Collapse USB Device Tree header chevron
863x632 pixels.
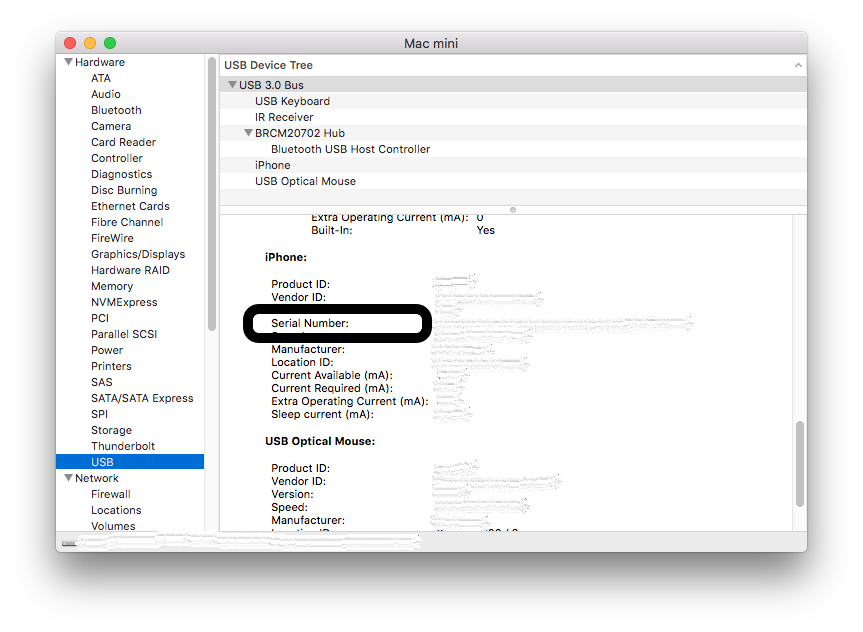[798, 65]
